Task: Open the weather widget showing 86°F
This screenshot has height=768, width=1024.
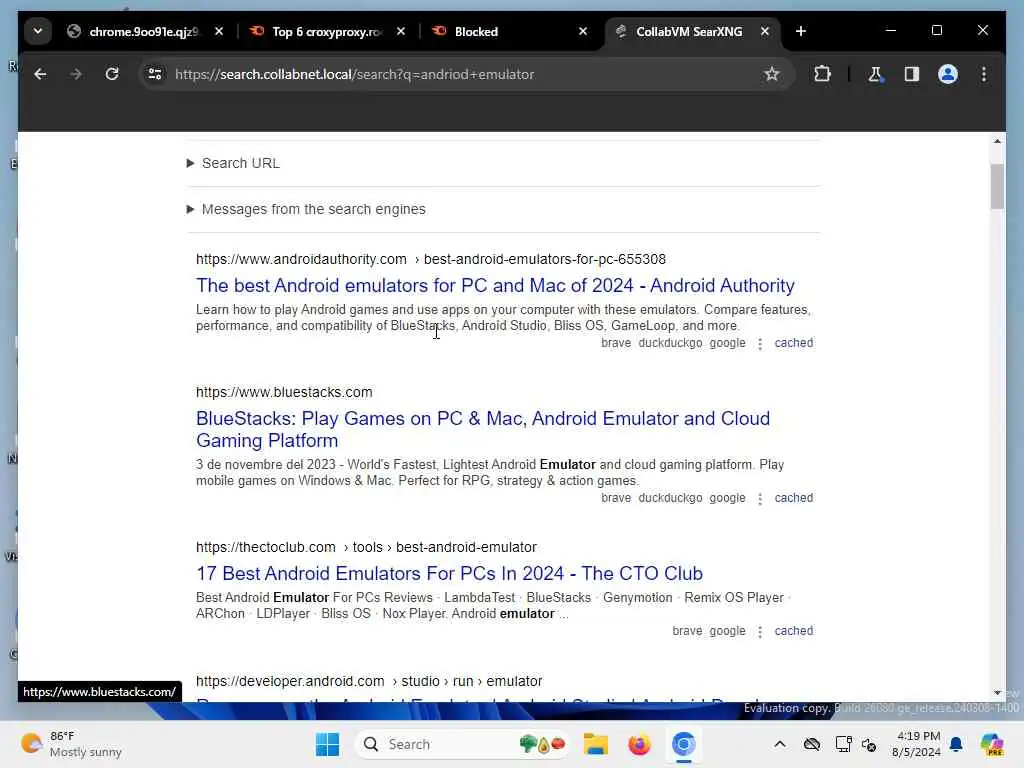Action: 71,744
